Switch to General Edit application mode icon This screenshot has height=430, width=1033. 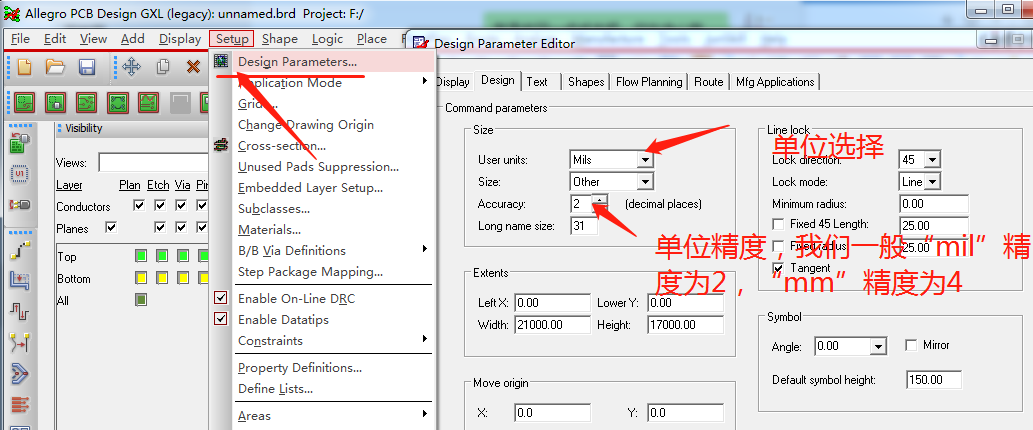coord(24,103)
